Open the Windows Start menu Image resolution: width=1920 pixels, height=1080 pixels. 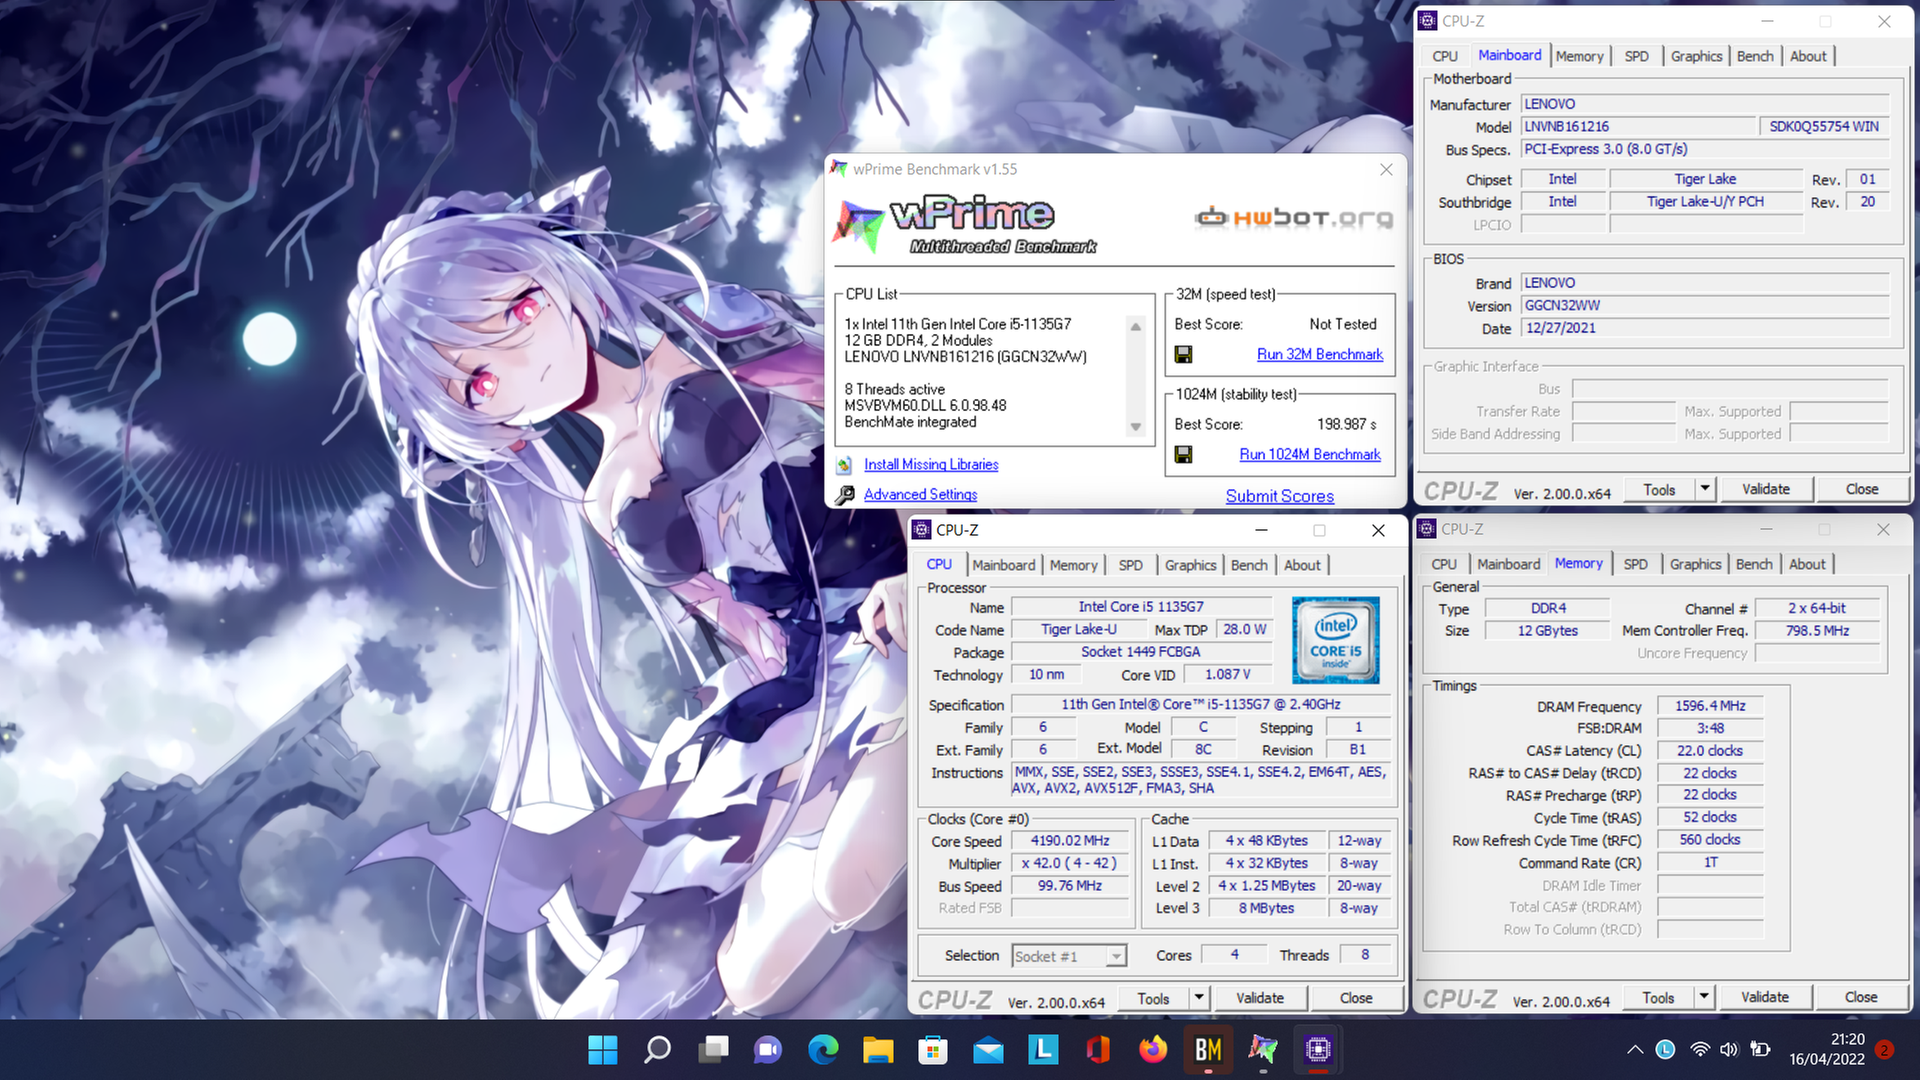603,1049
